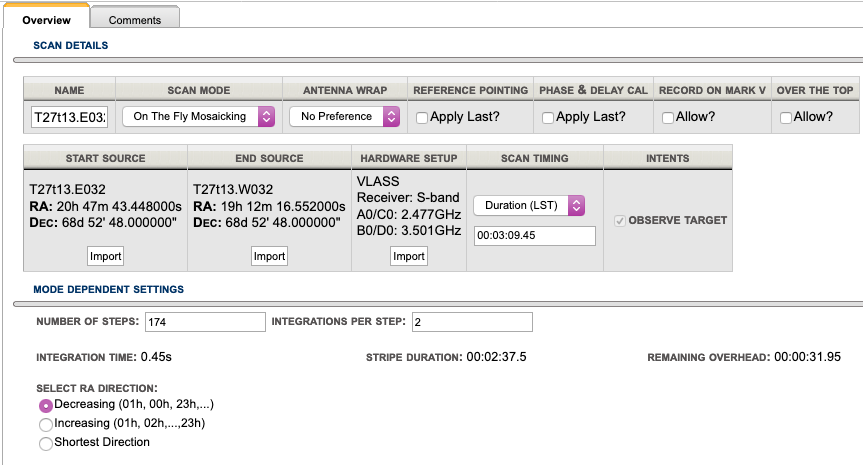
Task: Select Increasing RA direction option
Action: pos(45,425)
